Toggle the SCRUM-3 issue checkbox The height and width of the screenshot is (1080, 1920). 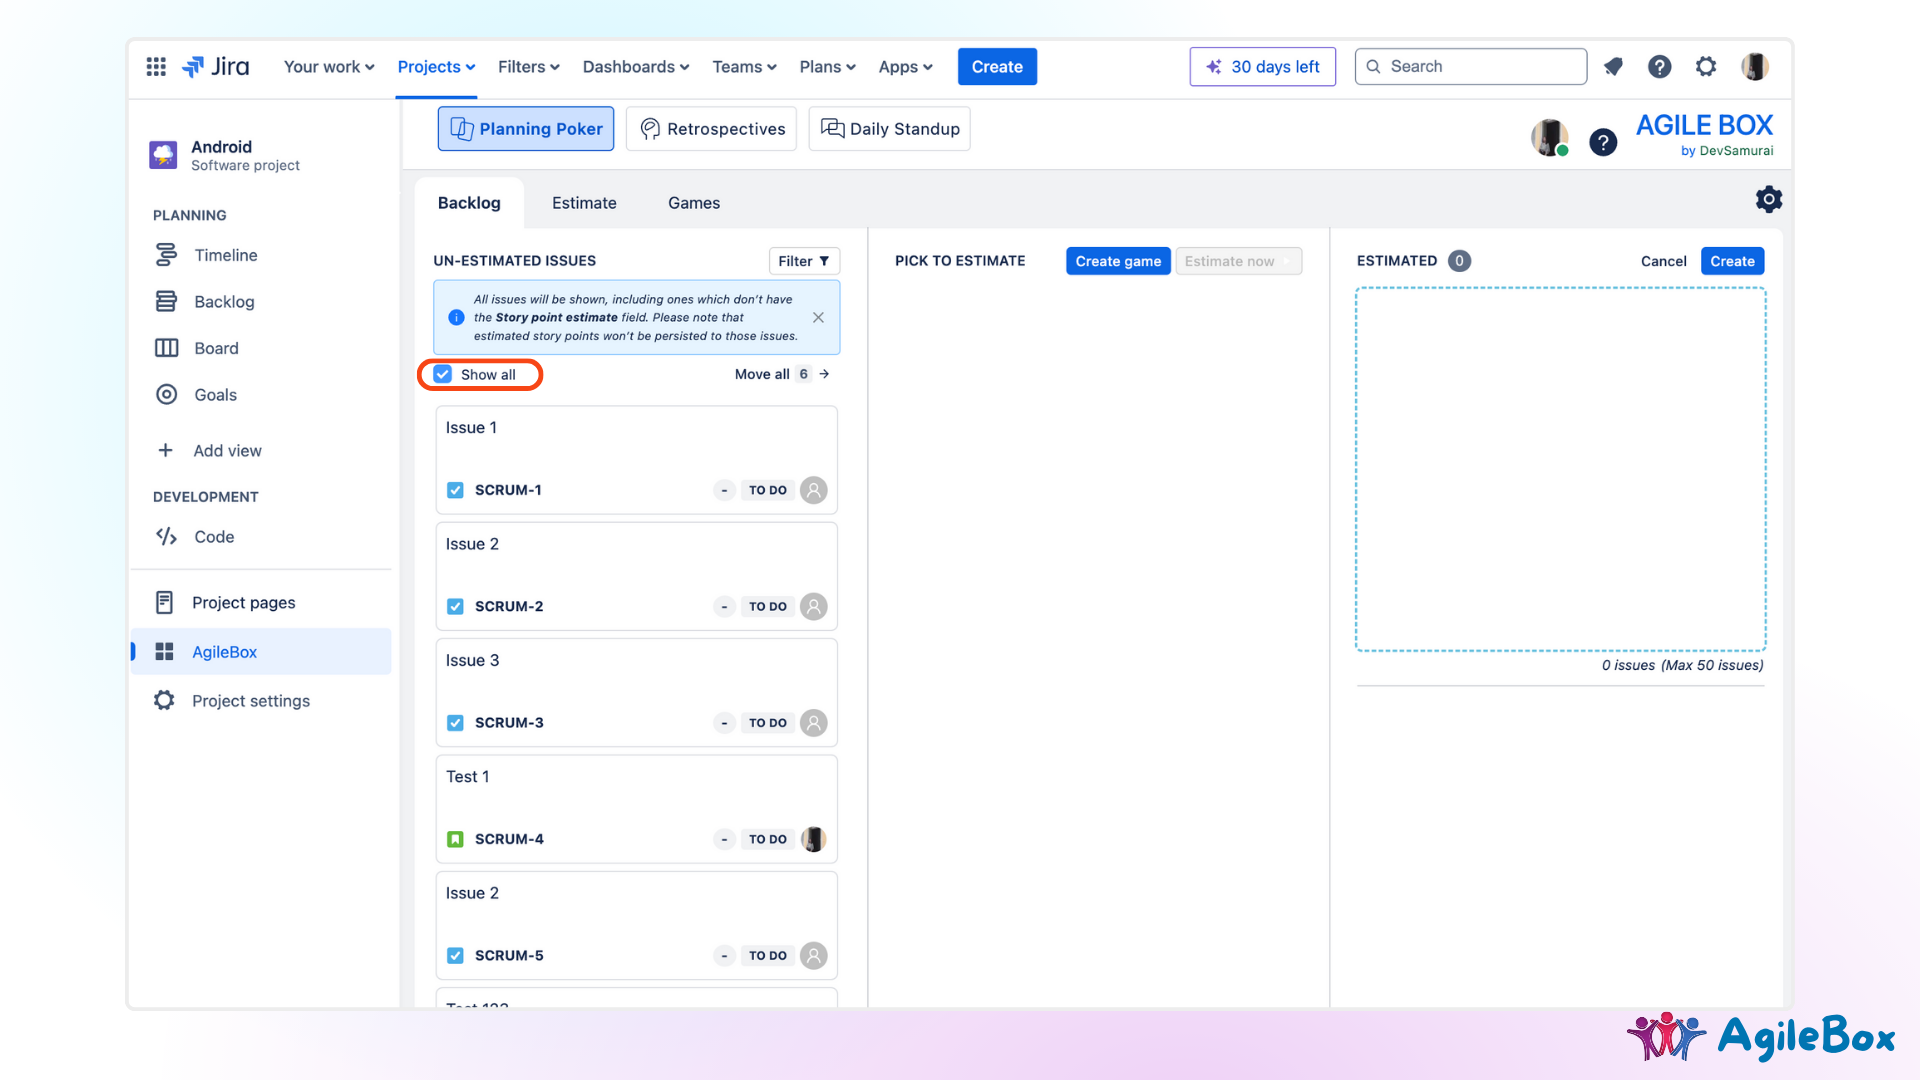(455, 723)
